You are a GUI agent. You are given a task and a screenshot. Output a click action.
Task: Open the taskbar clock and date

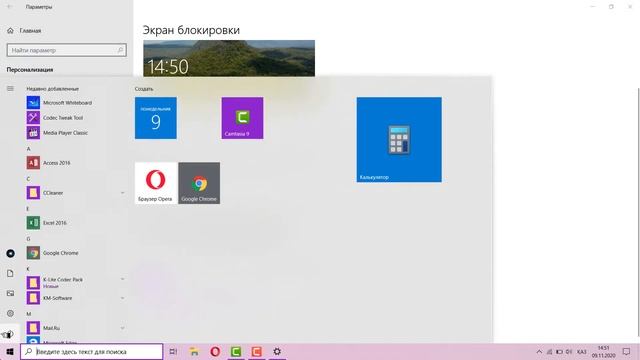click(x=604, y=352)
